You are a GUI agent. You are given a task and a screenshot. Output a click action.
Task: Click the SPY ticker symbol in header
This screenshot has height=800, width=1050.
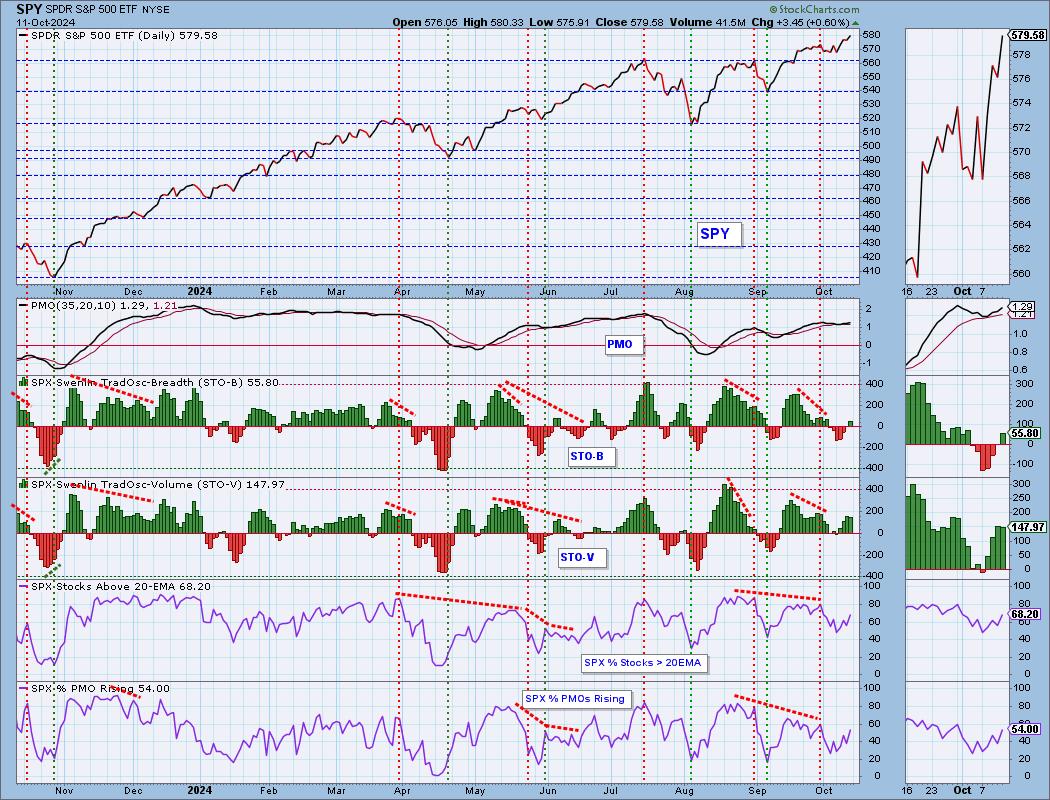coord(28,9)
